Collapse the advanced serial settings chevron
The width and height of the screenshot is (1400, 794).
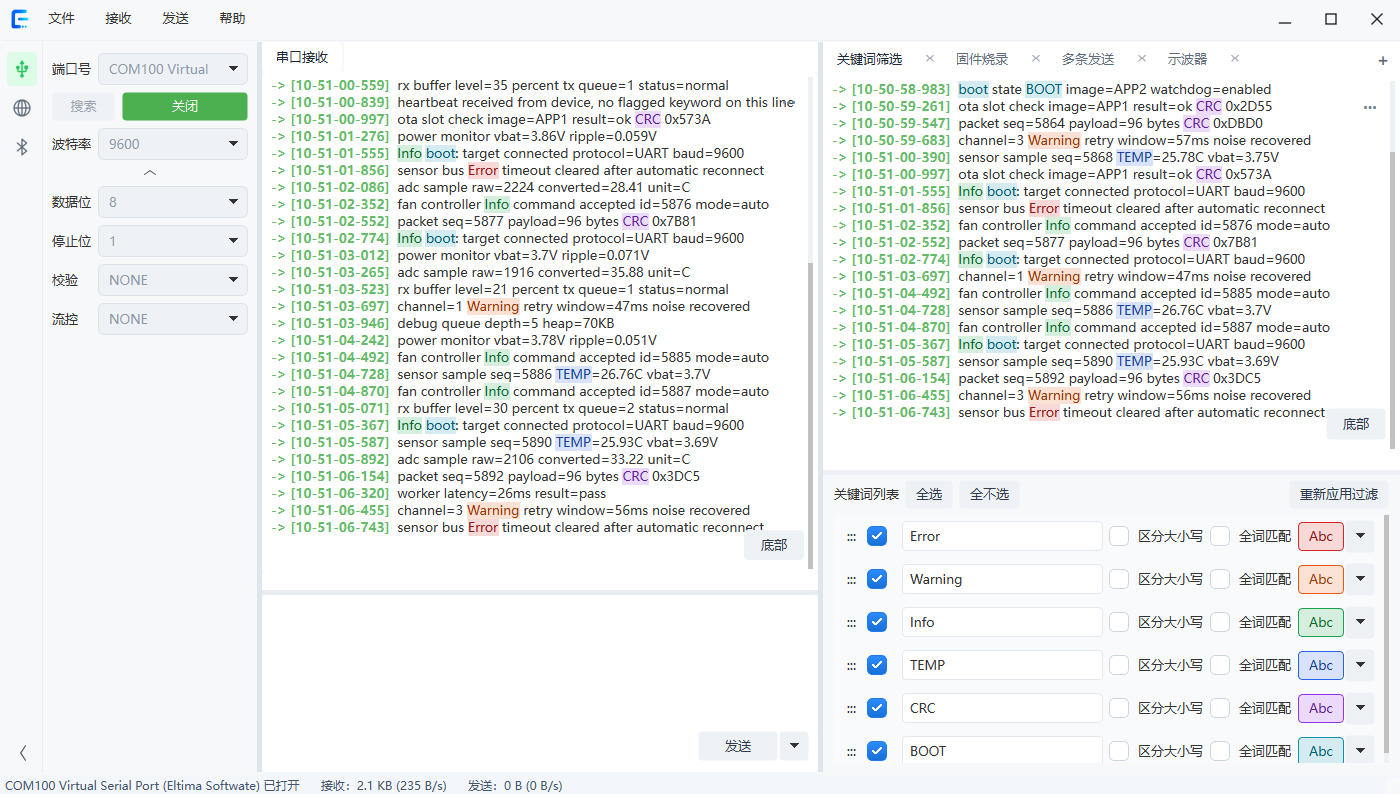click(x=150, y=173)
